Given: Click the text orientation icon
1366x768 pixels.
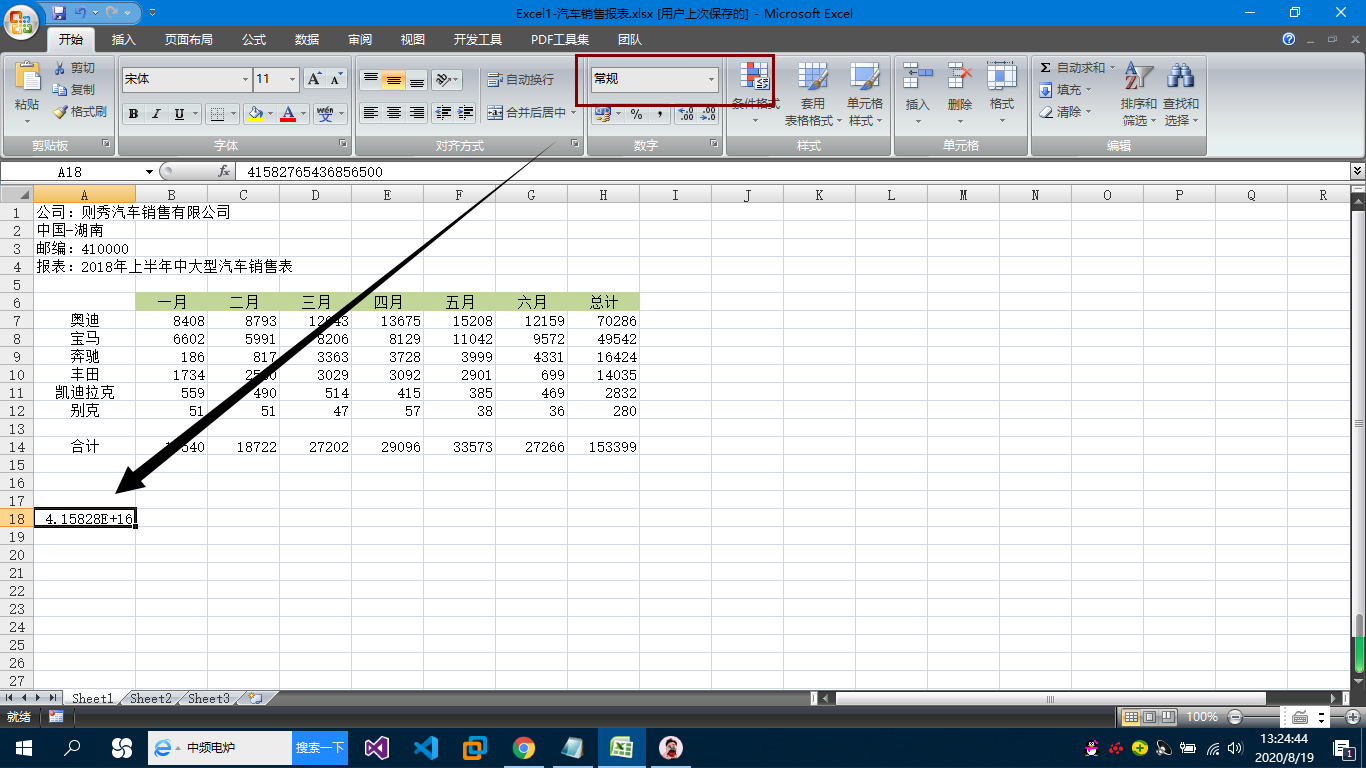Looking at the screenshot, I should coord(443,79).
